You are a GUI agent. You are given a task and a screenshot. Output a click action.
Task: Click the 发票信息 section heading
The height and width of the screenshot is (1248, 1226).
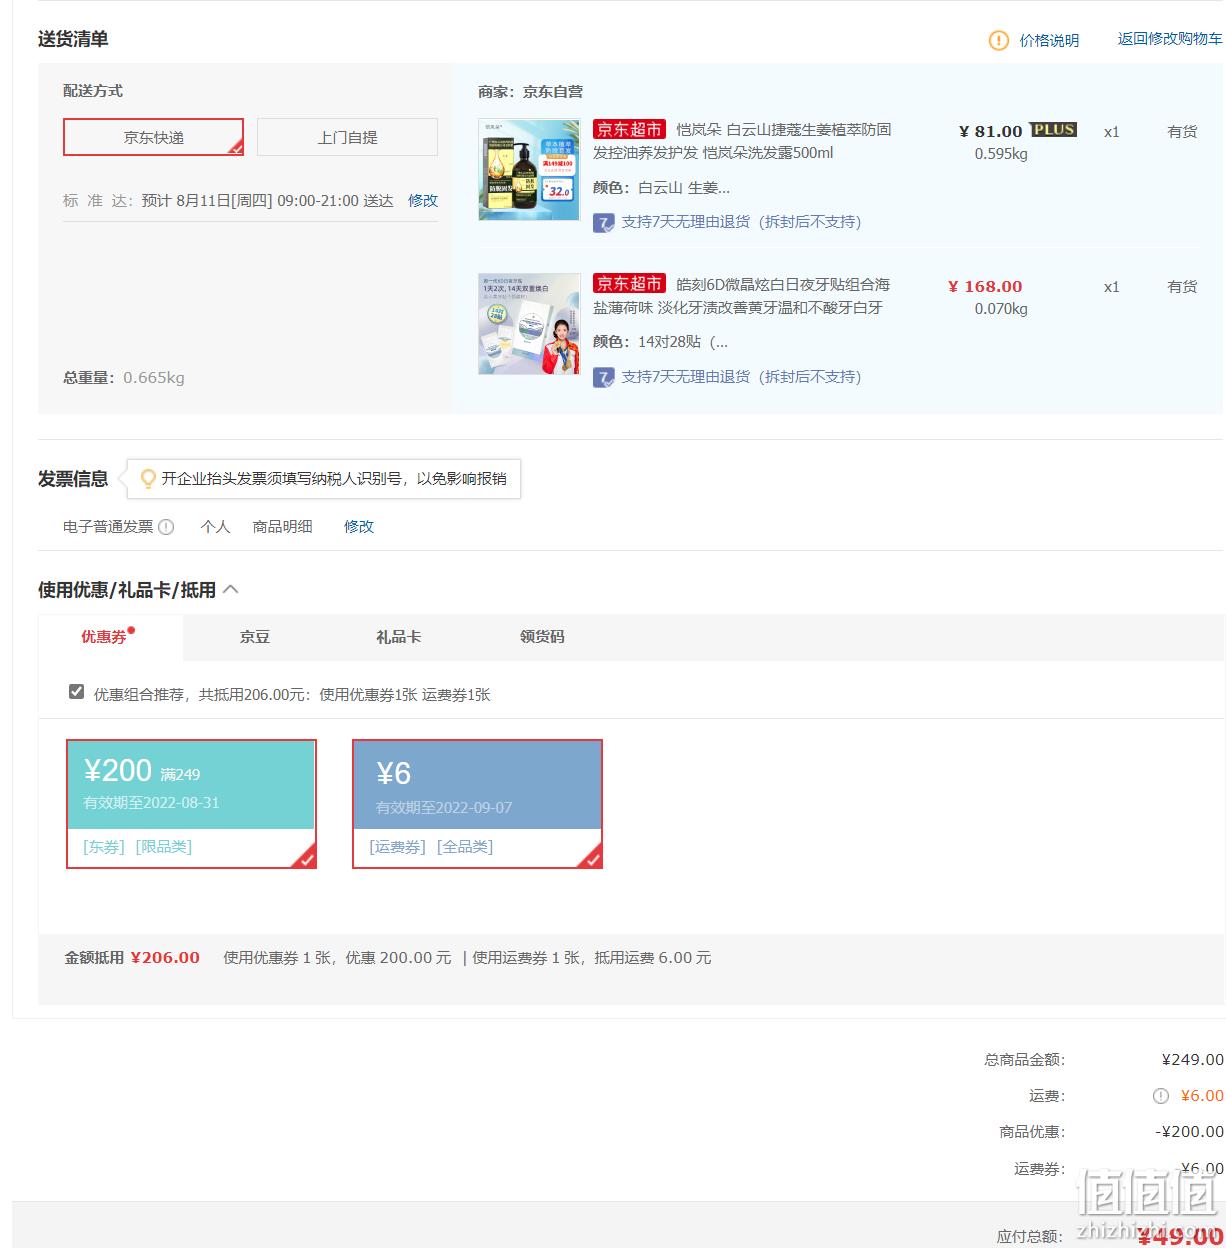coord(73,479)
